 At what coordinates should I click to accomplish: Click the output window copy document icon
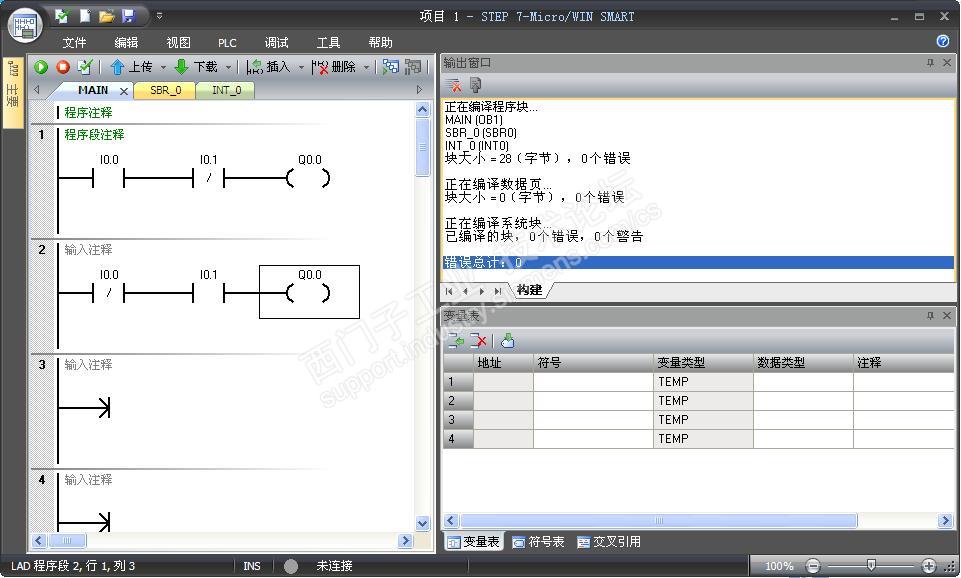(x=476, y=85)
